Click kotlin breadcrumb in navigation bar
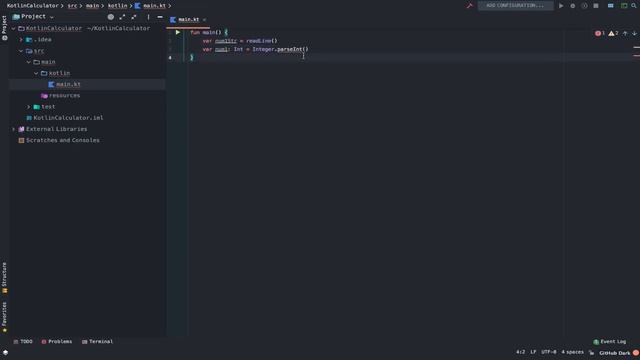 [x=117, y=6]
